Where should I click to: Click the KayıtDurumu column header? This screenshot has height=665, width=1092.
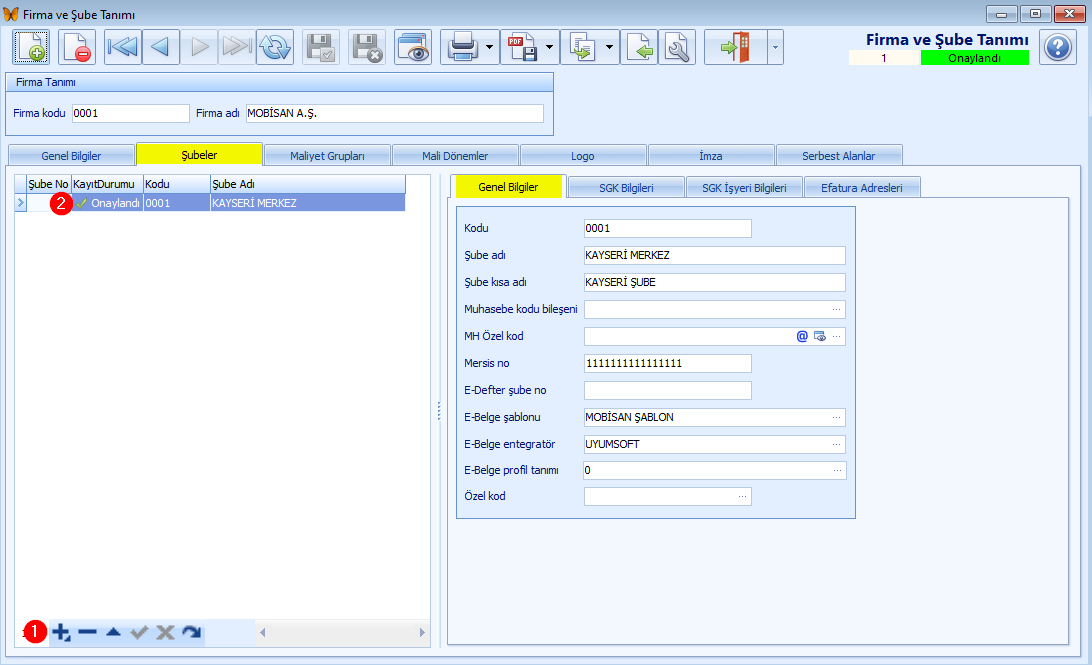(x=107, y=185)
